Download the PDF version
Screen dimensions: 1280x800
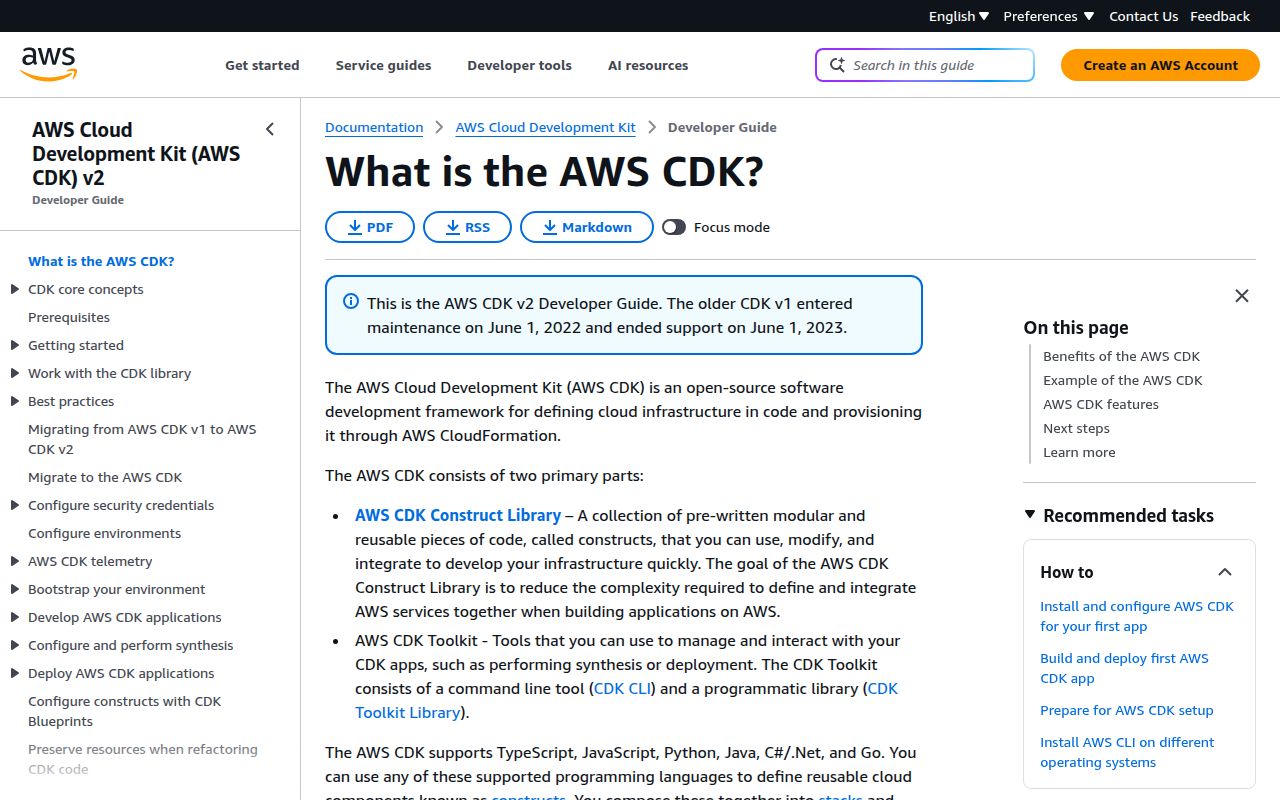(370, 227)
